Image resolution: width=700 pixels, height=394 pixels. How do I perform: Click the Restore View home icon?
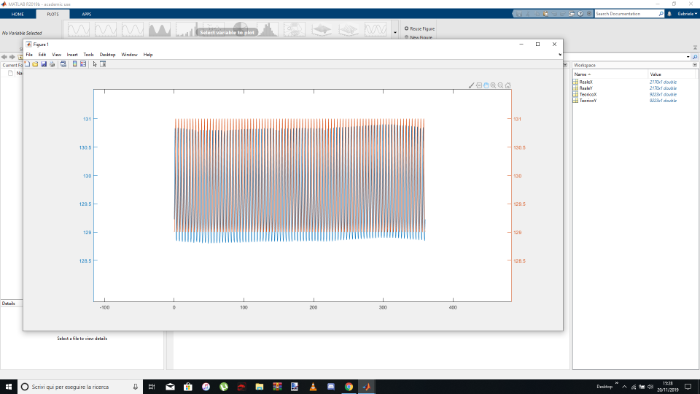pos(508,85)
